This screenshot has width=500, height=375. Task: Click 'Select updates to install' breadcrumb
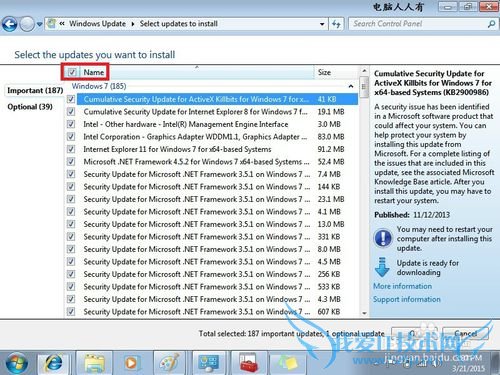179,24
